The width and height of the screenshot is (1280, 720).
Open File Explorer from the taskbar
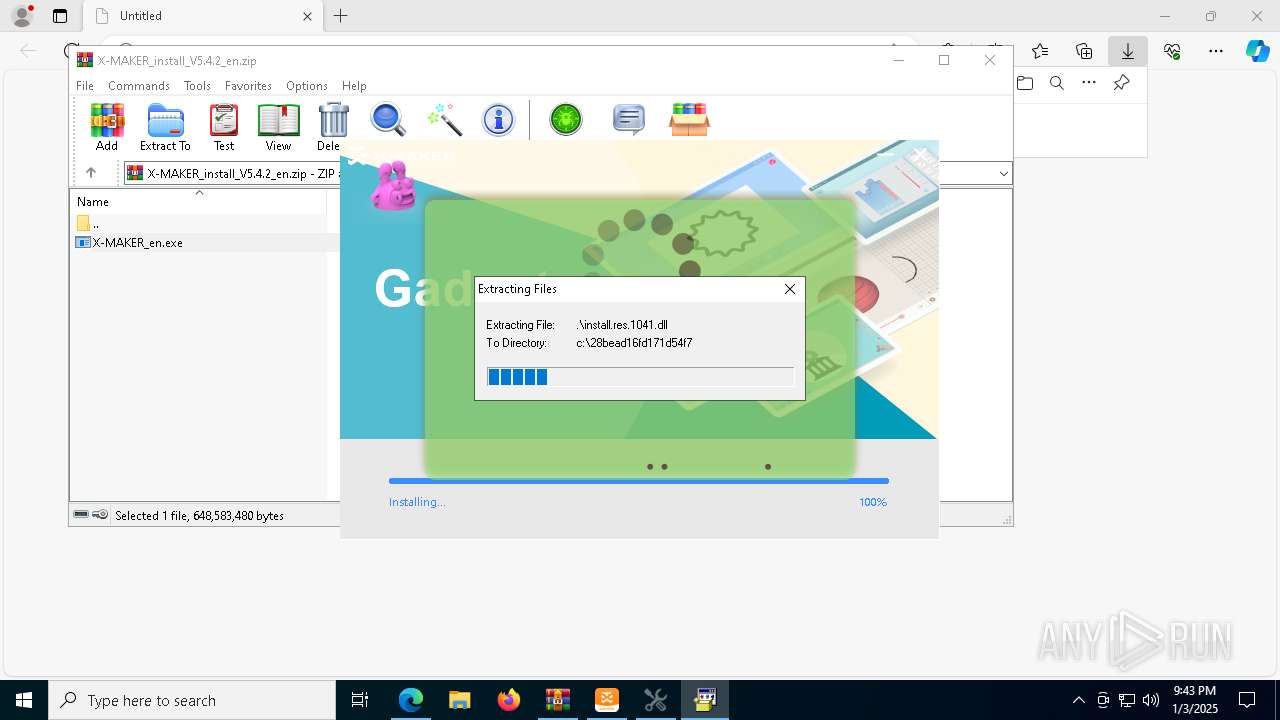click(460, 700)
